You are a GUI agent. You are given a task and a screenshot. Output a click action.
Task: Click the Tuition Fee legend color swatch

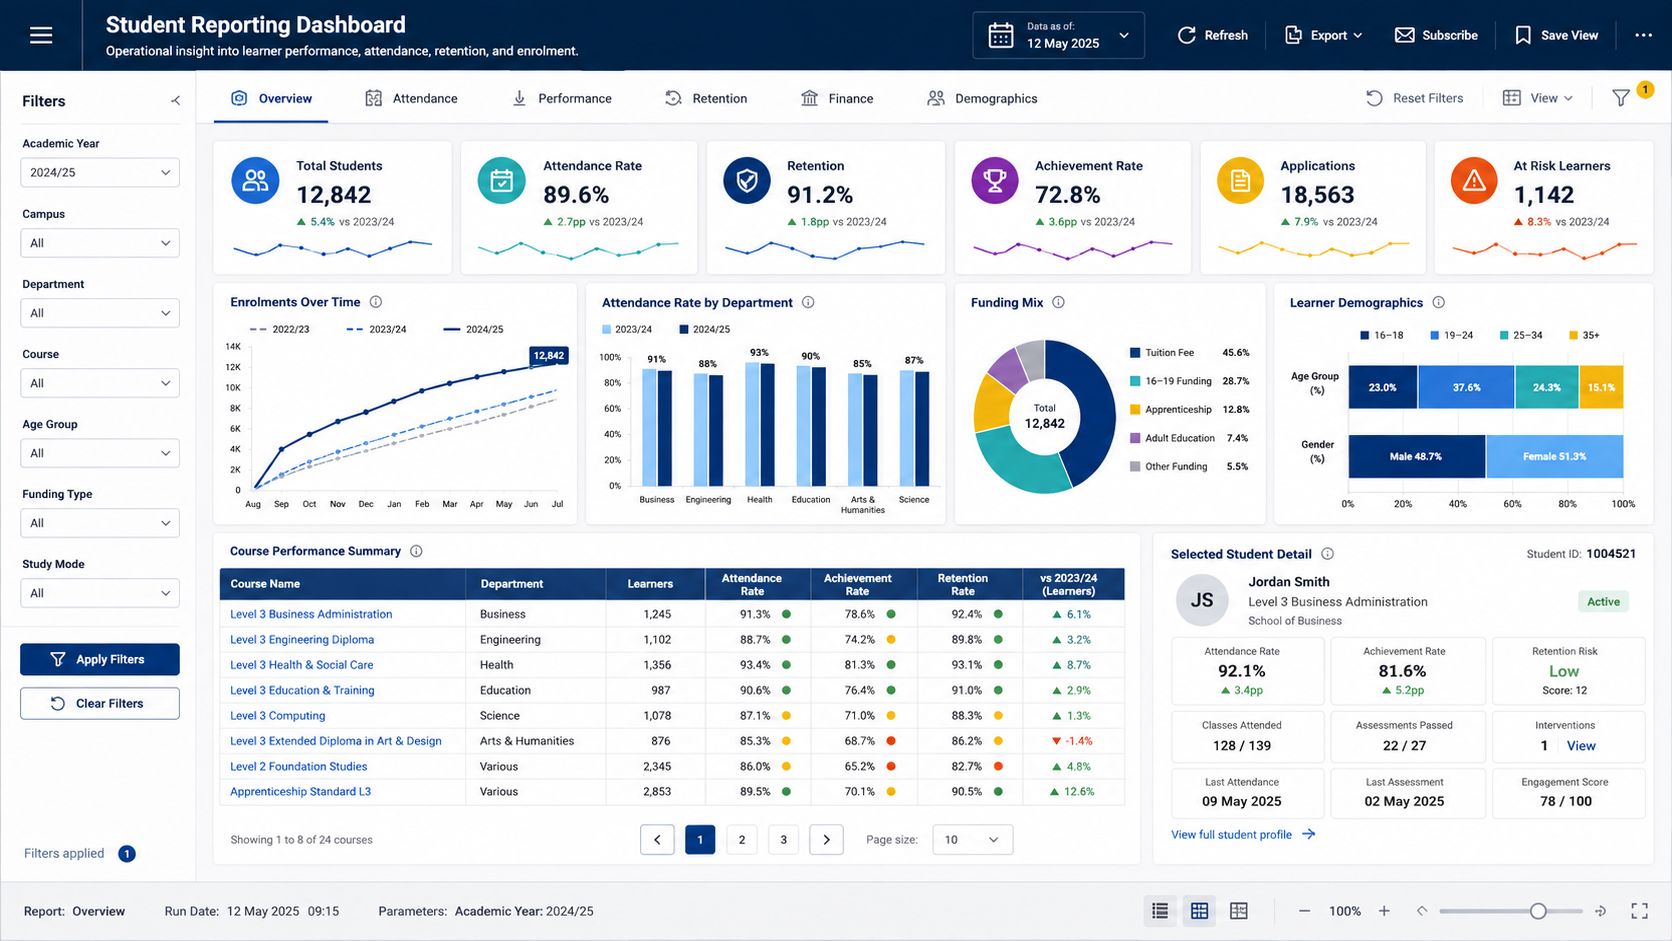pyautogui.click(x=1135, y=353)
